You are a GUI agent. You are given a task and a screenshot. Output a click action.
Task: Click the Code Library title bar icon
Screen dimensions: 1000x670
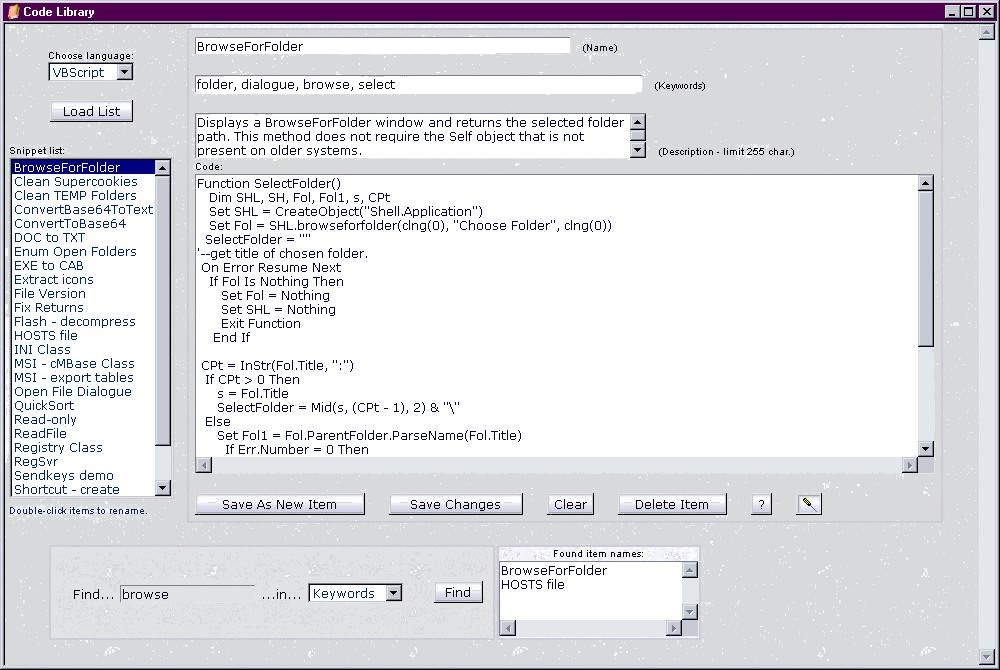(x=13, y=11)
